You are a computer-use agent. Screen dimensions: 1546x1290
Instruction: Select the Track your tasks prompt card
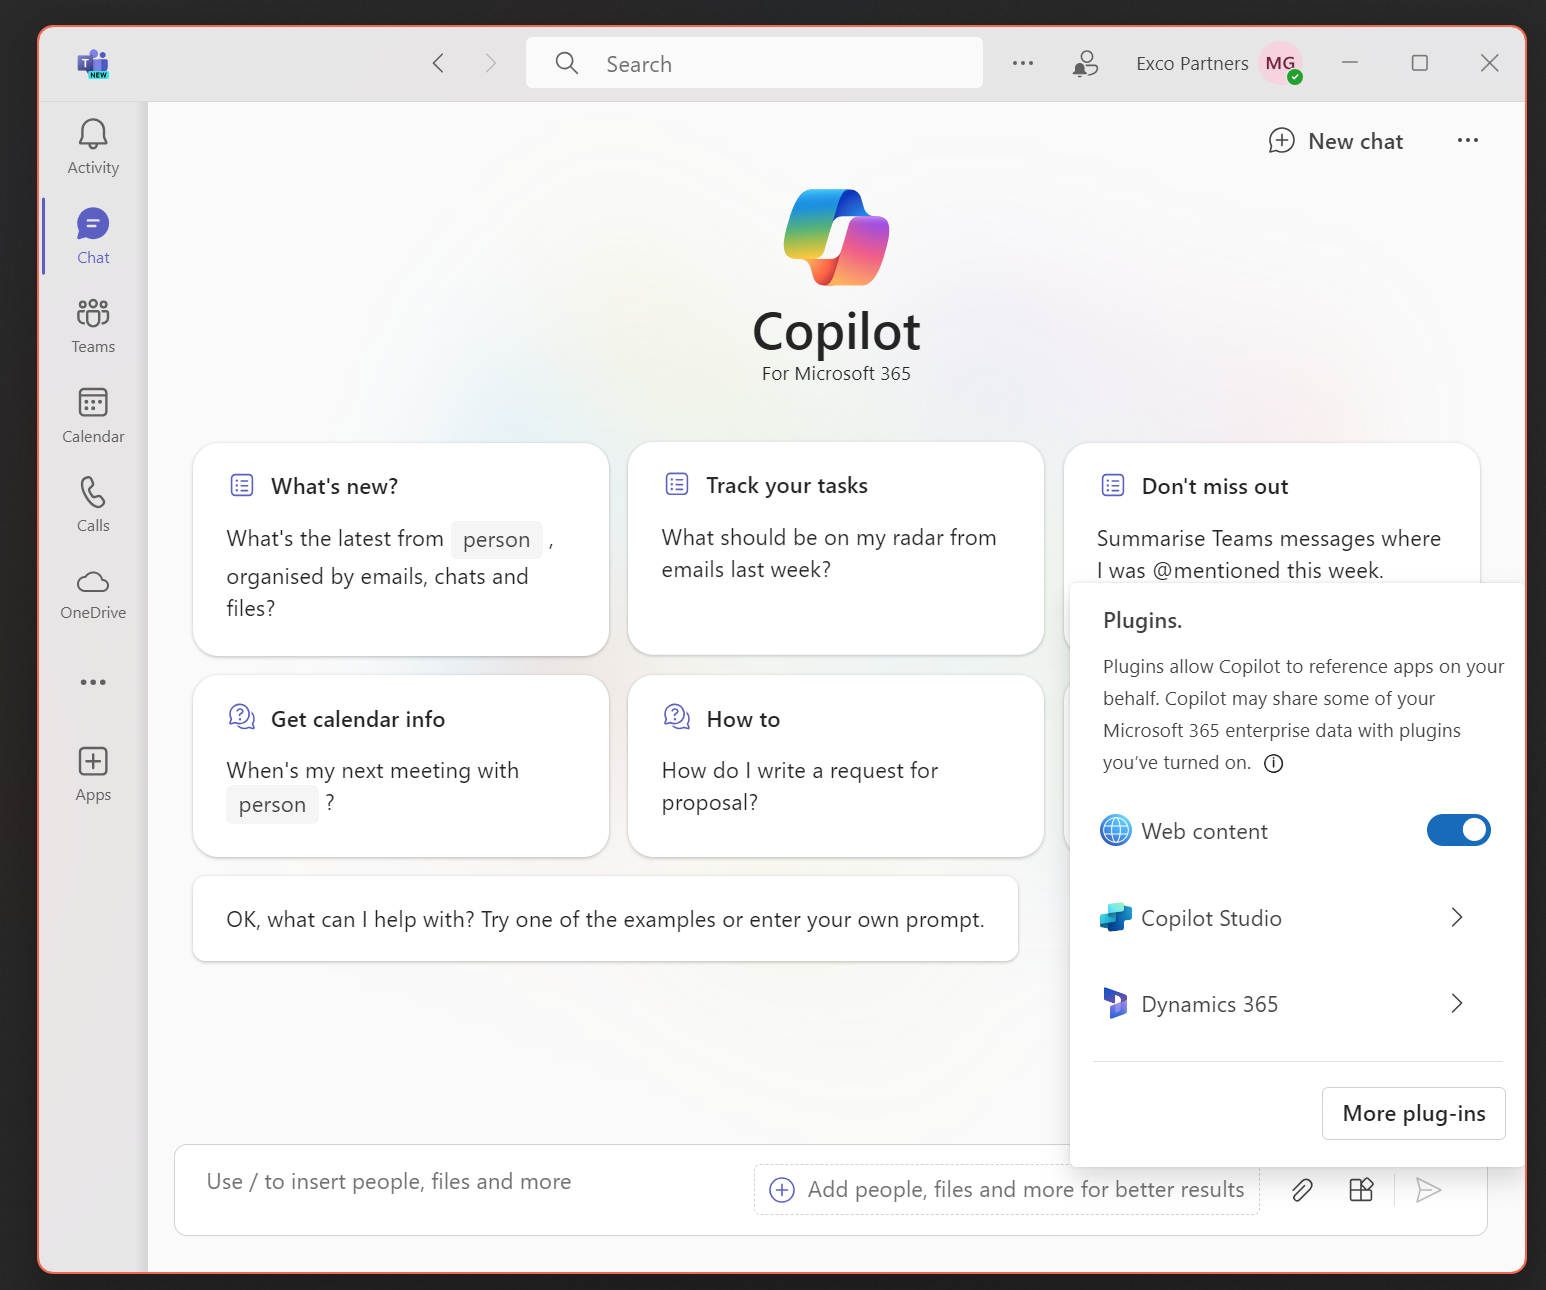(x=836, y=549)
